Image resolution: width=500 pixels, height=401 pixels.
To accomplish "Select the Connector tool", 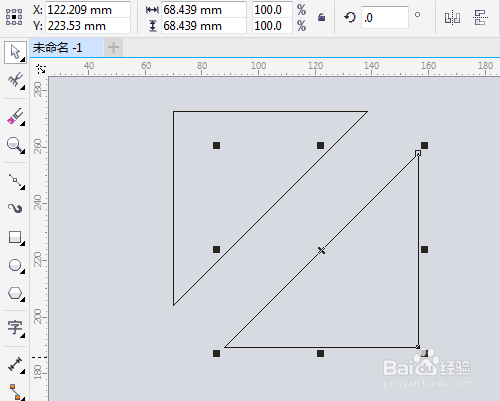I will [16, 392].
